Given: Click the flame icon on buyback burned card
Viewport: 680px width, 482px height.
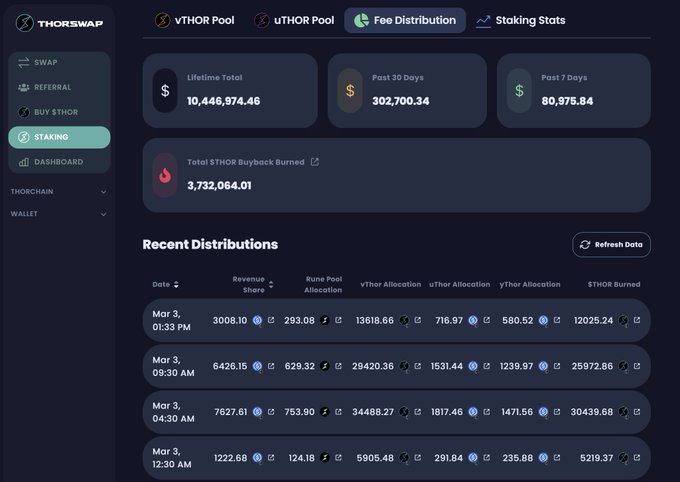Looking at the screenshot, I should (x=165, y=175).
